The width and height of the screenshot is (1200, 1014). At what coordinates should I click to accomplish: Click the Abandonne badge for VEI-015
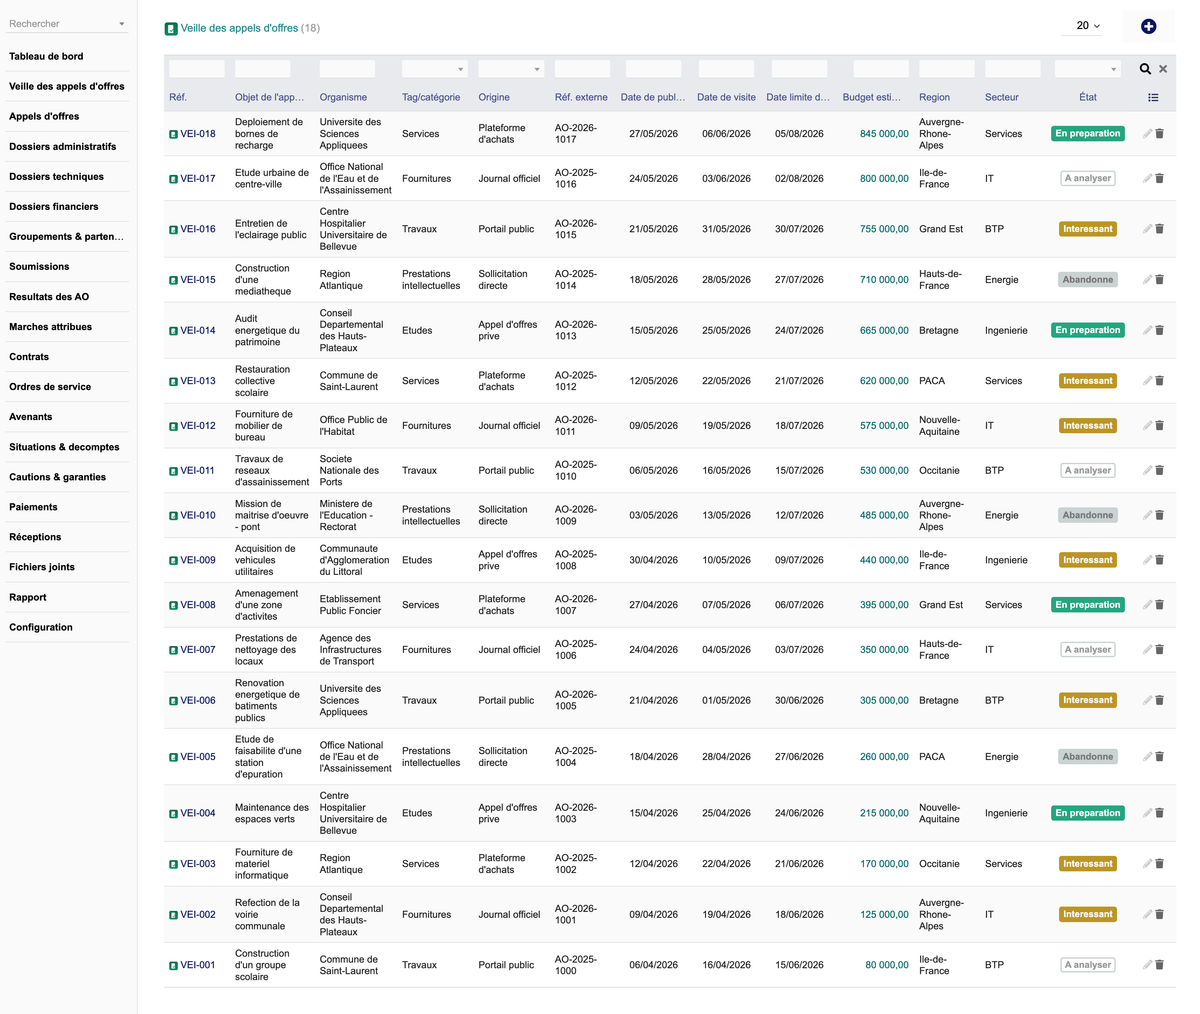click(1087, 280)
